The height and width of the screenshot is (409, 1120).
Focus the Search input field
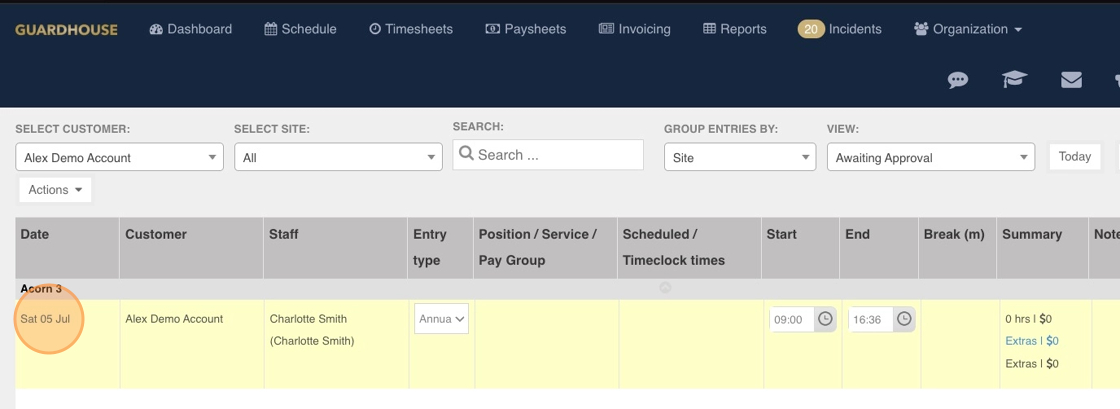tap(548, 155)
